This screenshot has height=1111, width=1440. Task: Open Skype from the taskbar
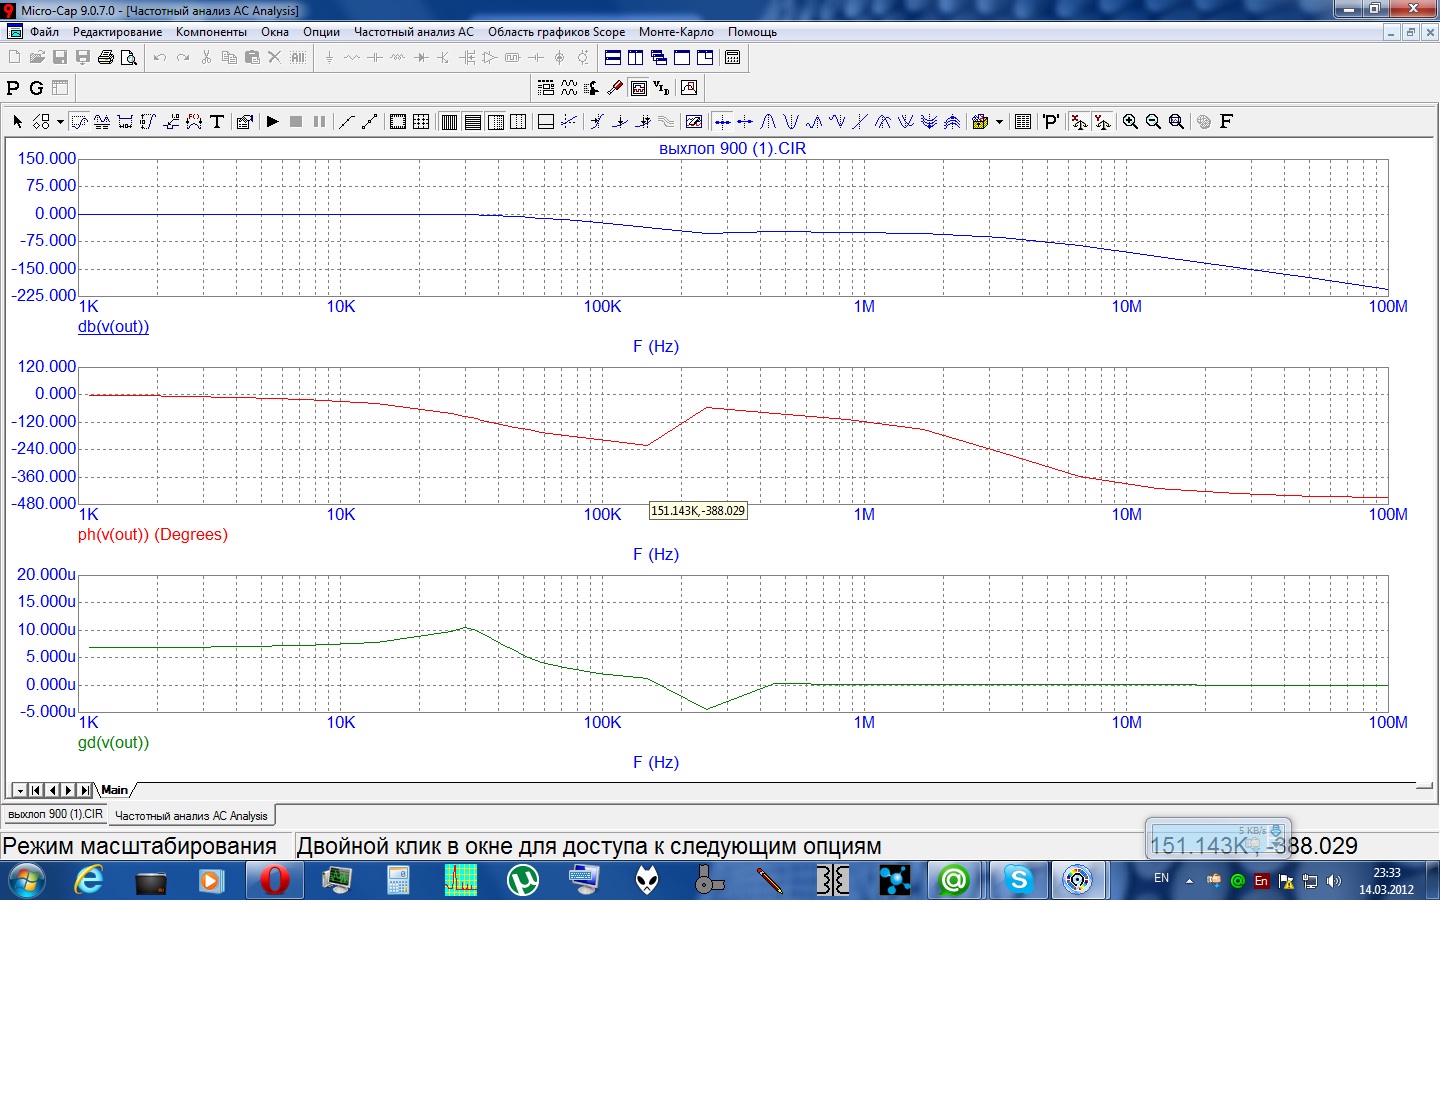coord(1018,881)
